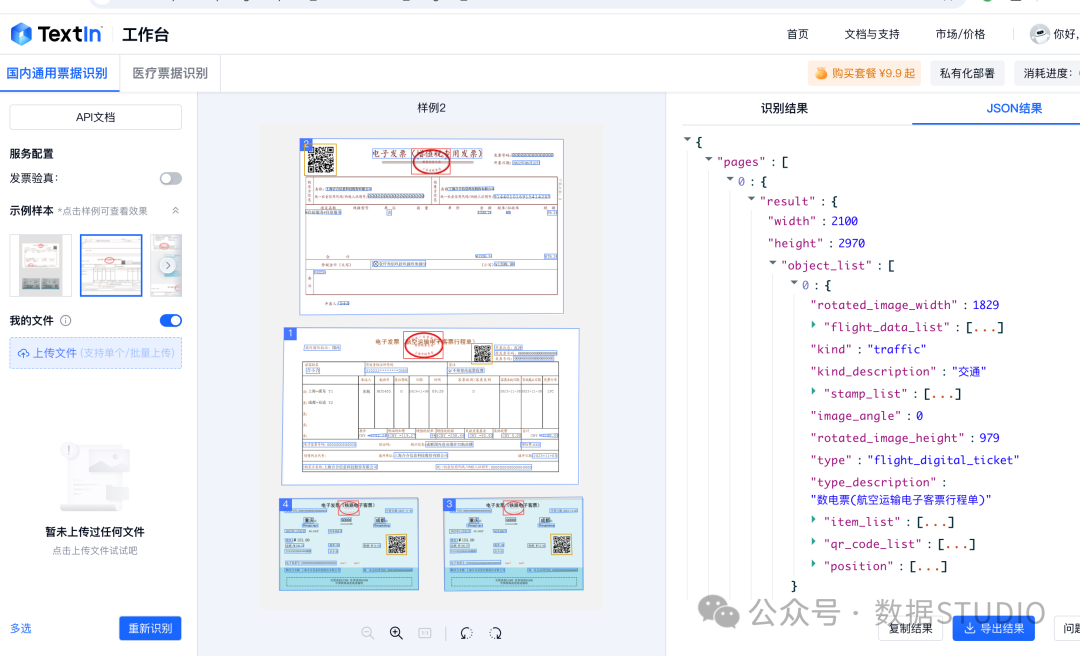Select the JSON结果 tab

(x=1014, y=108)
